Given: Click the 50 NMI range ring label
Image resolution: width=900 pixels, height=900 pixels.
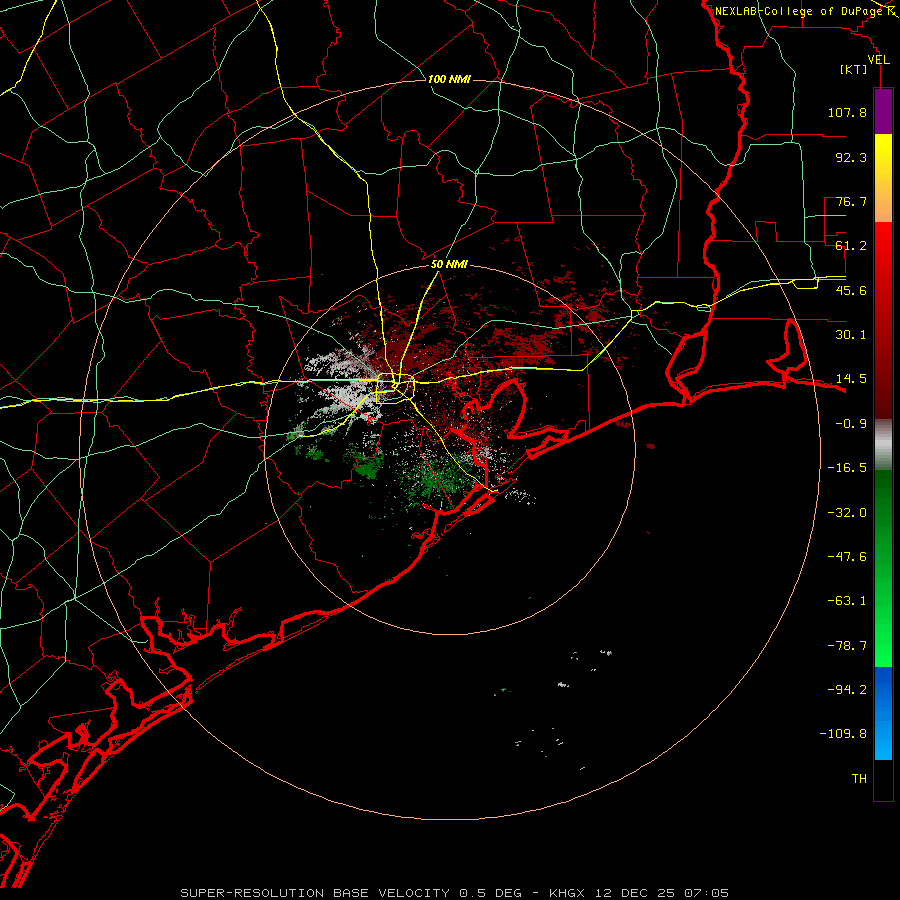Looking at the screenshot, I should (x=449, y=265).
